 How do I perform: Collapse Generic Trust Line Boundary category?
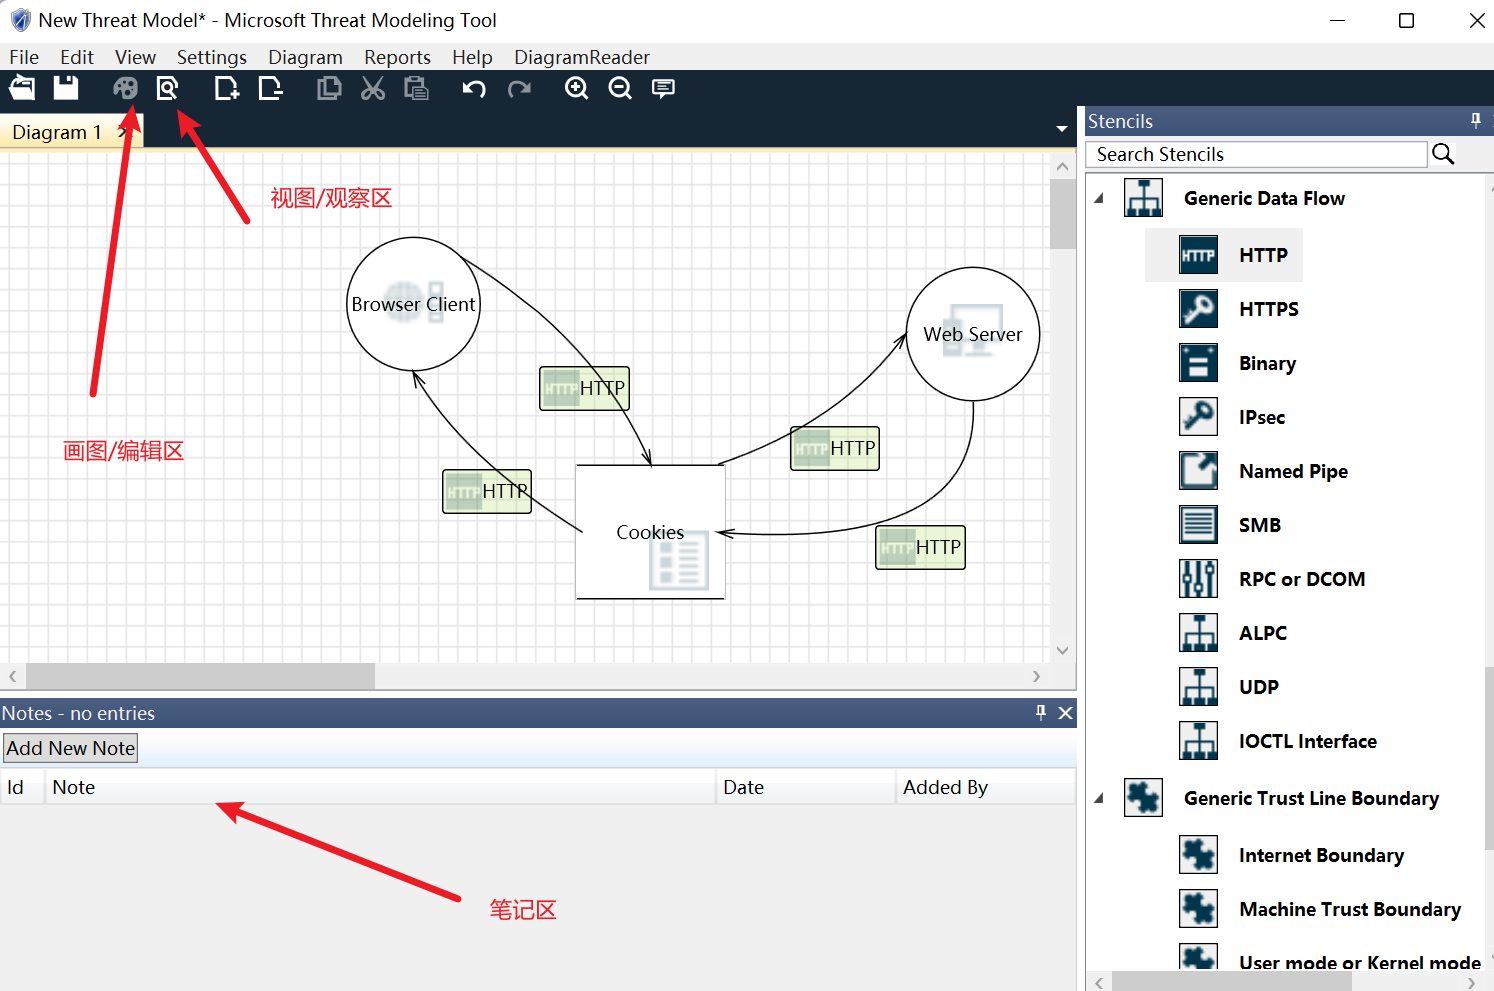point(1099,798)
